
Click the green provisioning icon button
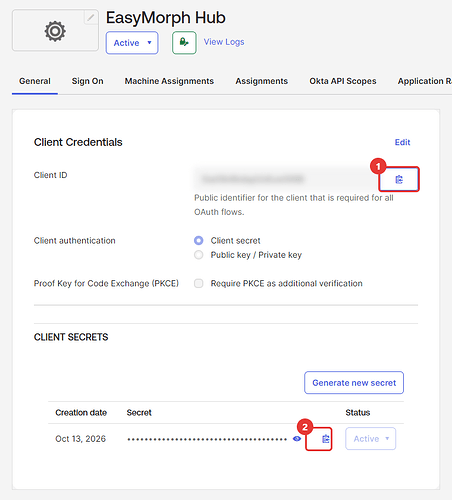[x=184, y=42]
